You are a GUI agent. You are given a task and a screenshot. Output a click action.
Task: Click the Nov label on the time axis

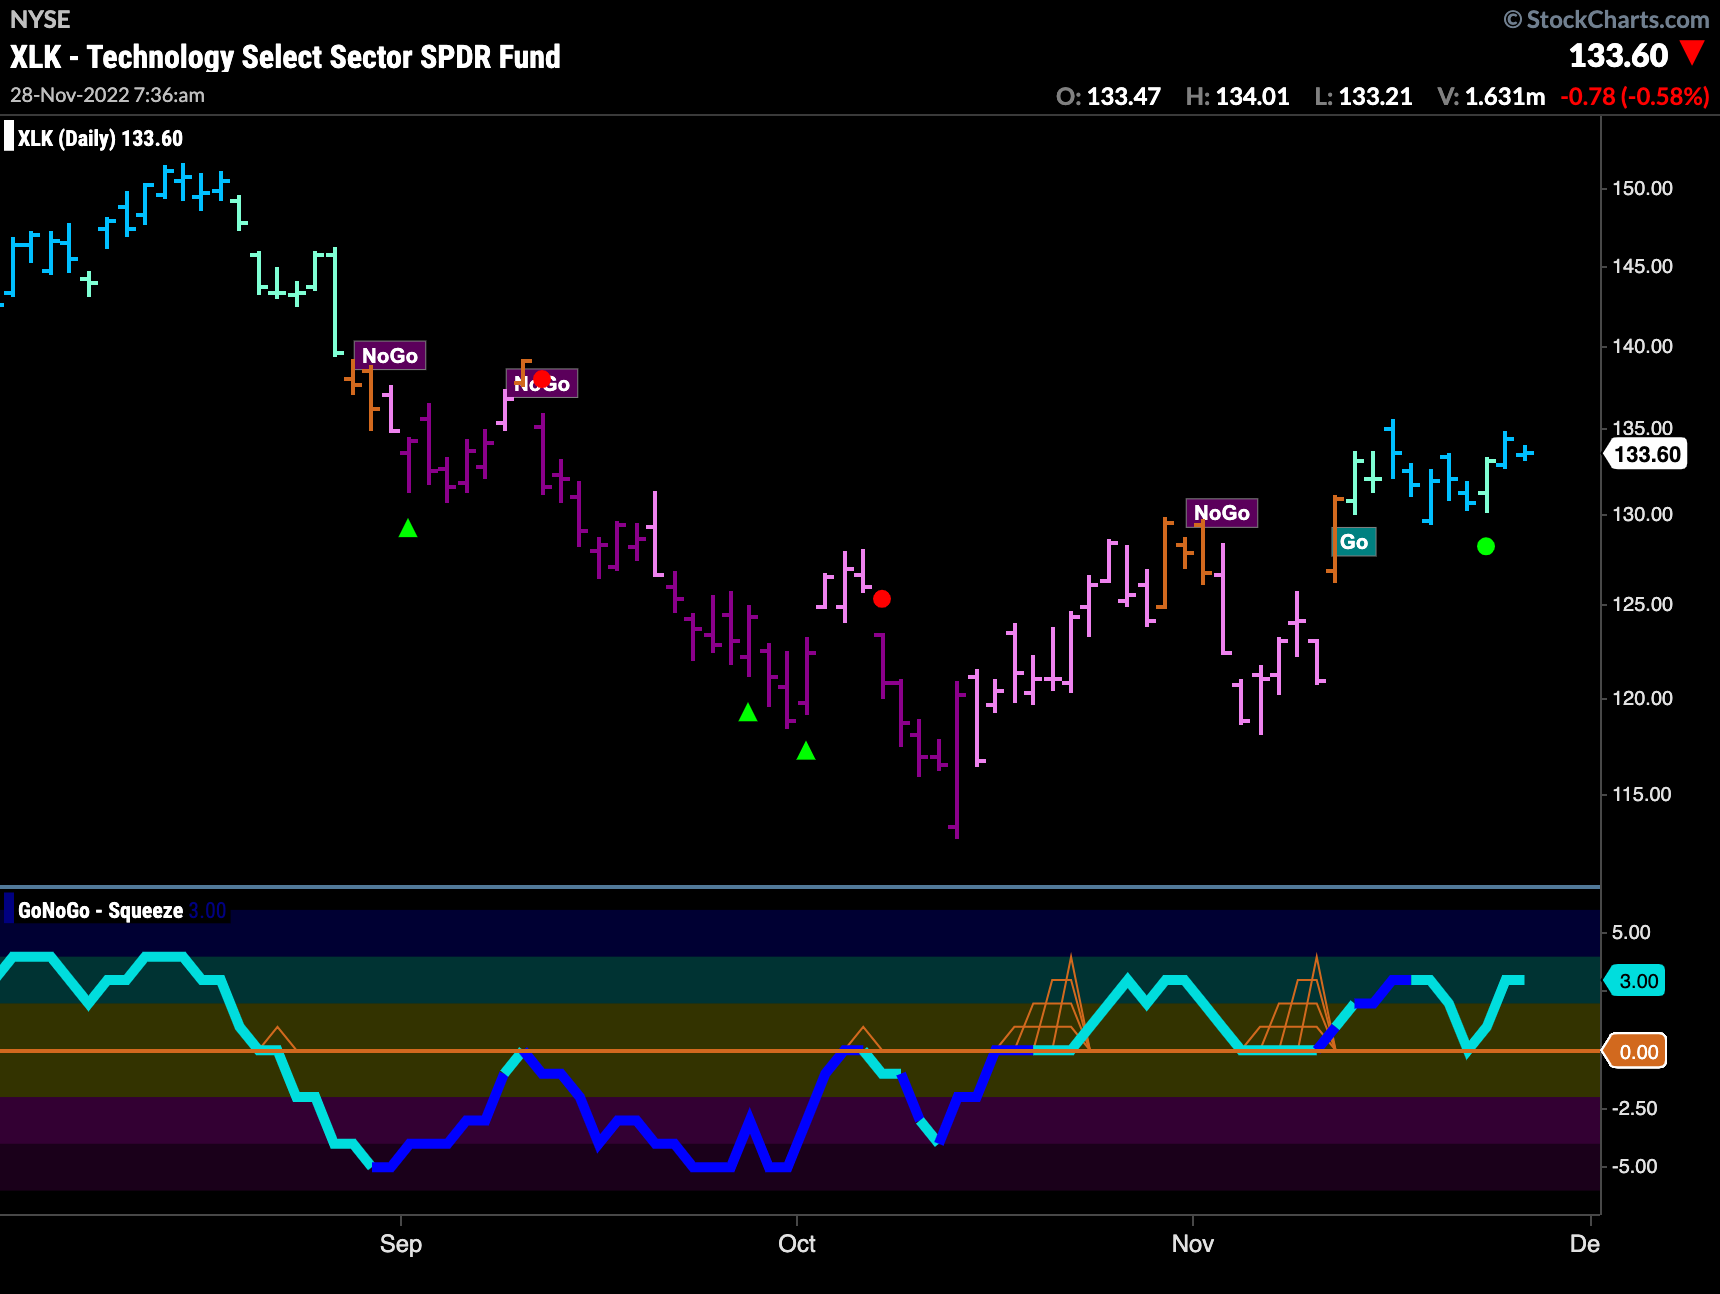pos(1193,1244)
